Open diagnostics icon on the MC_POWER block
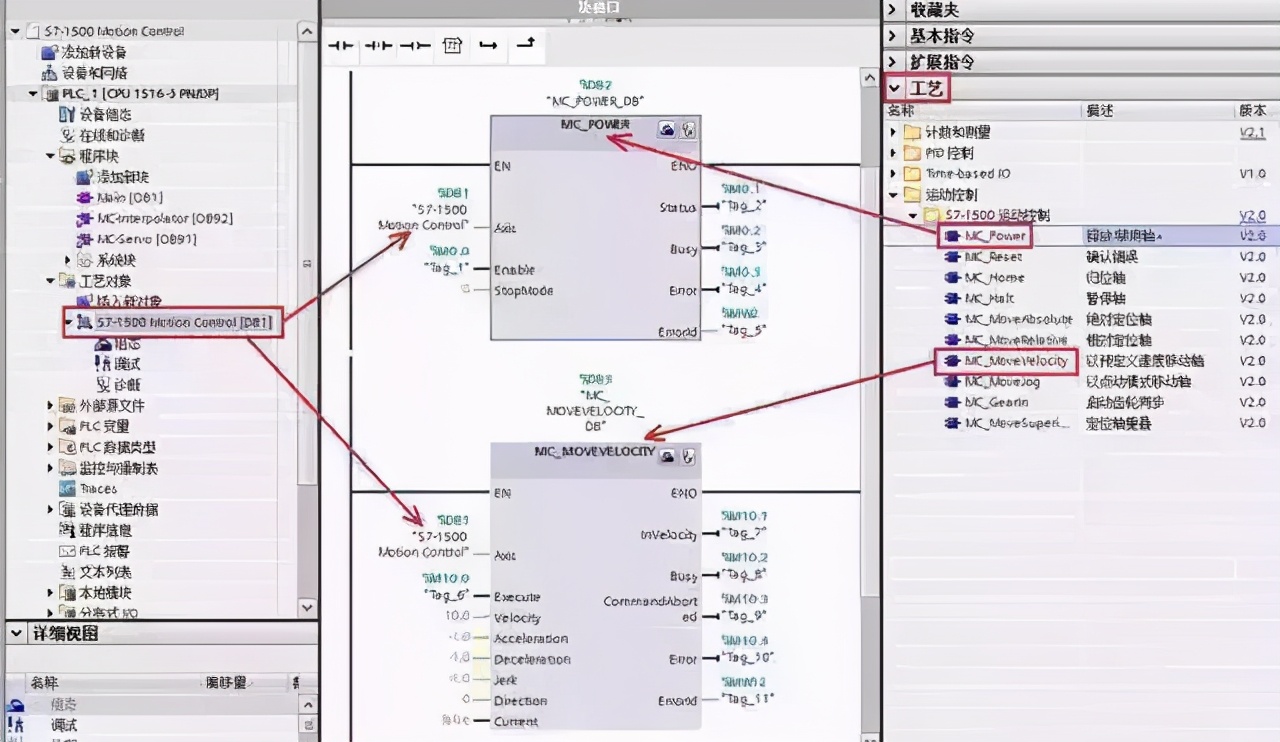 tap(688, 130)
